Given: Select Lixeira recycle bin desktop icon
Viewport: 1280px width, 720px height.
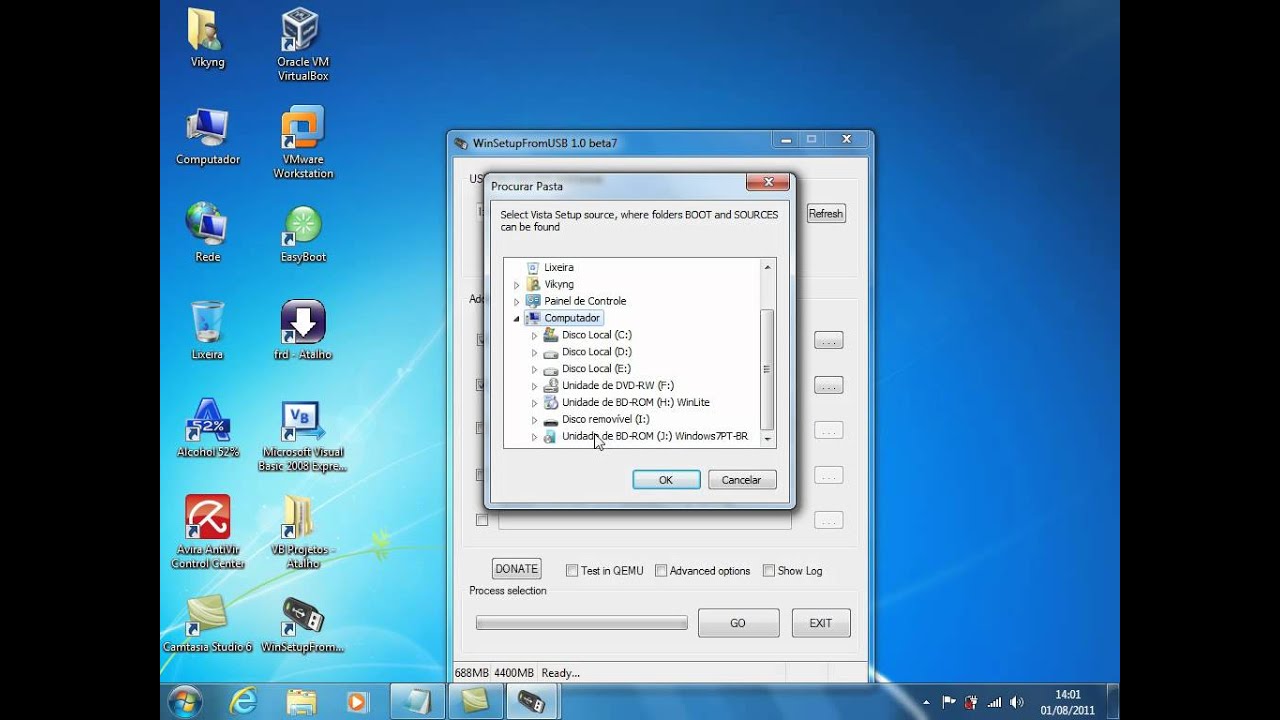Looking at the screenshot, I should (208, 330).
